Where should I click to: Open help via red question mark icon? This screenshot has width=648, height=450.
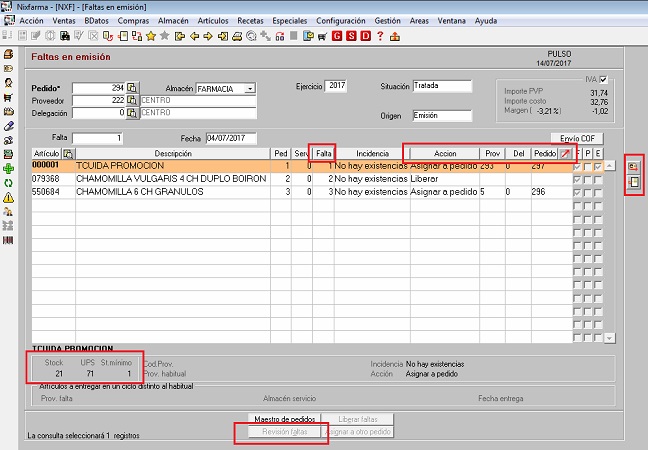[380, 36]
